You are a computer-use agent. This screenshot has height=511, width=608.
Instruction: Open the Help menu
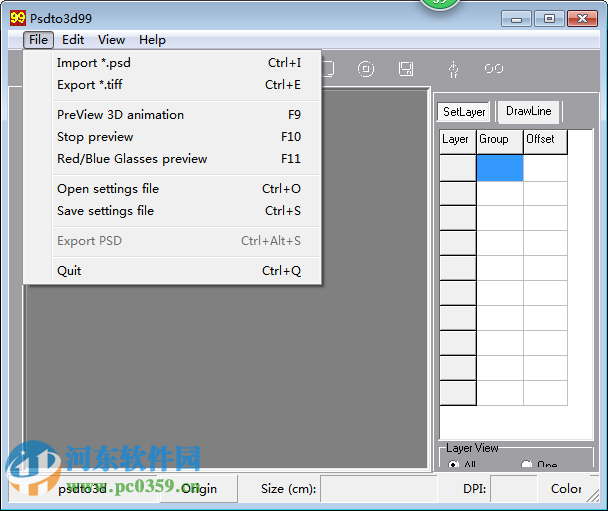(152, 40)
